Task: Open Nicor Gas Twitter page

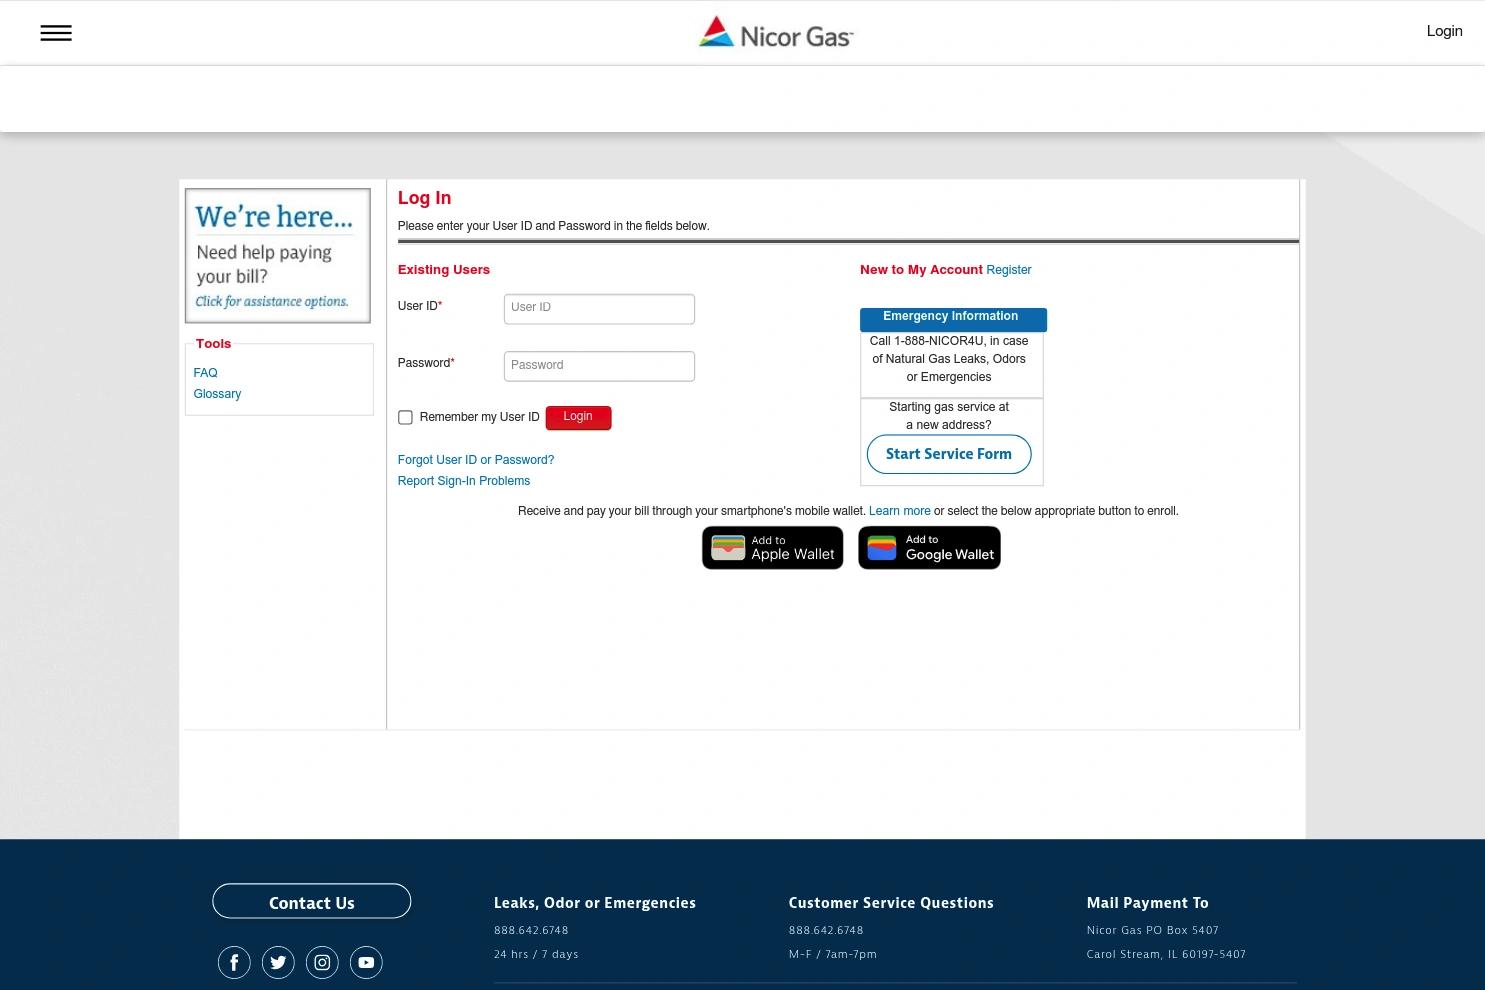Action: pos(278,962)
